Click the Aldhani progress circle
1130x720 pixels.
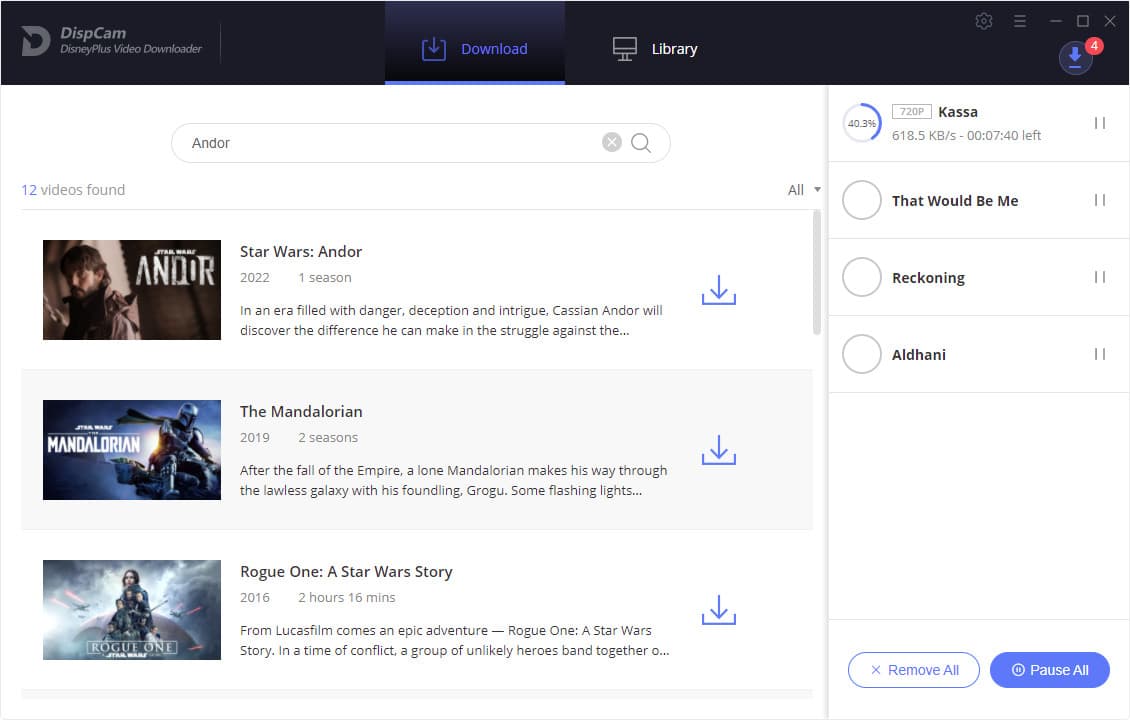(x=862, y=354)
